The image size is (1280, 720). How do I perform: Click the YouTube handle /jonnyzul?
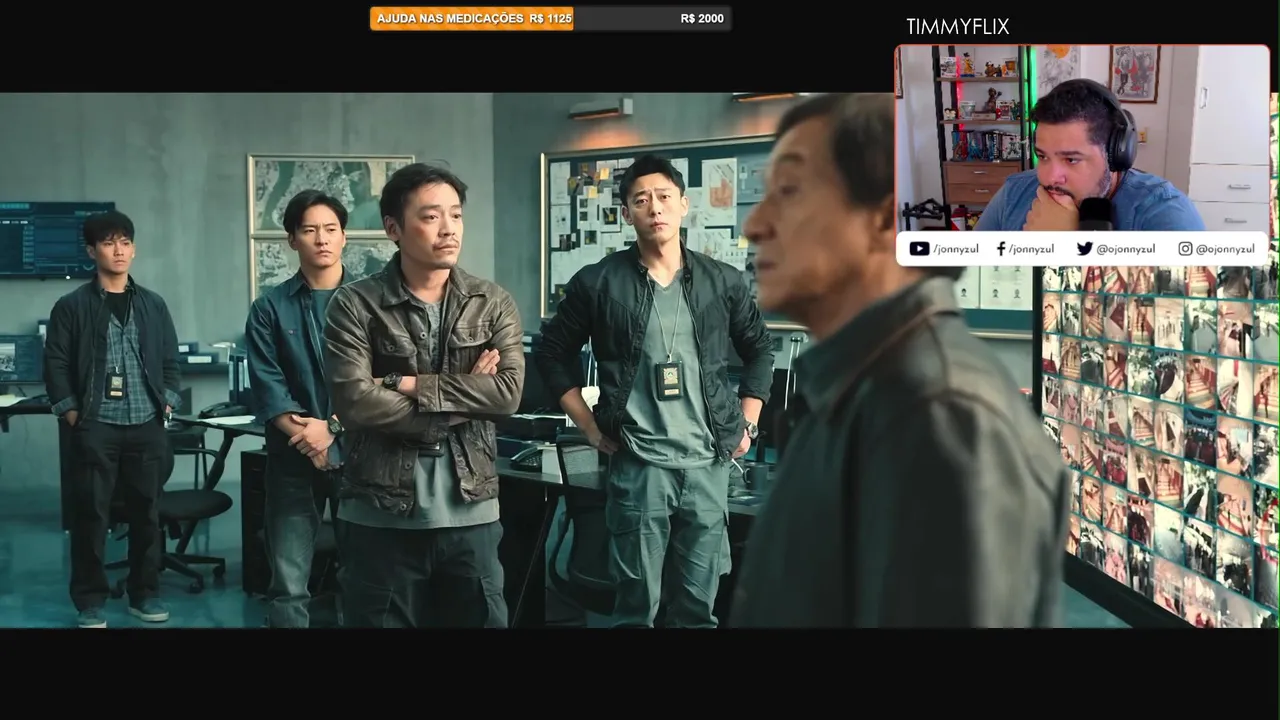956,249
